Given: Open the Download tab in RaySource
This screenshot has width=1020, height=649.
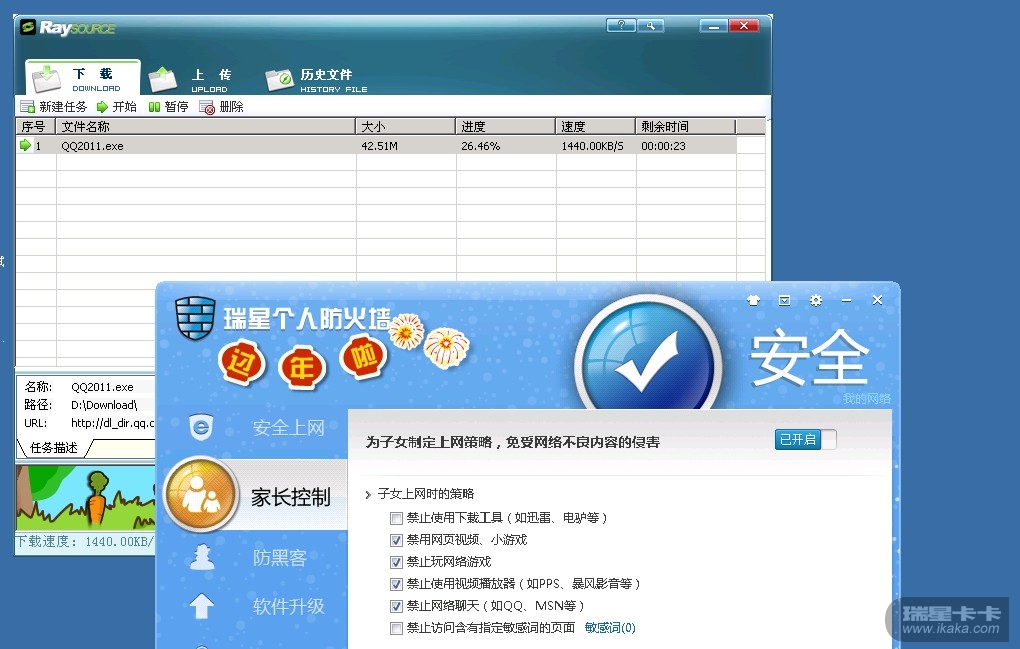Looking at the screenshot, I should pos(83,79).
